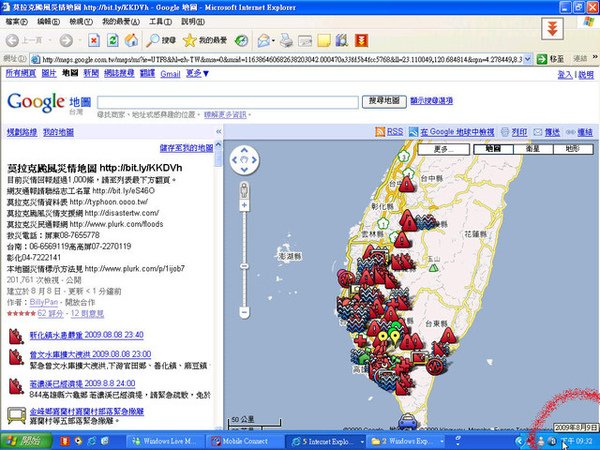The width and height of the screenshot is (600, 450).
Task: Select the Street View pegman icon
Action: point(244,191)
